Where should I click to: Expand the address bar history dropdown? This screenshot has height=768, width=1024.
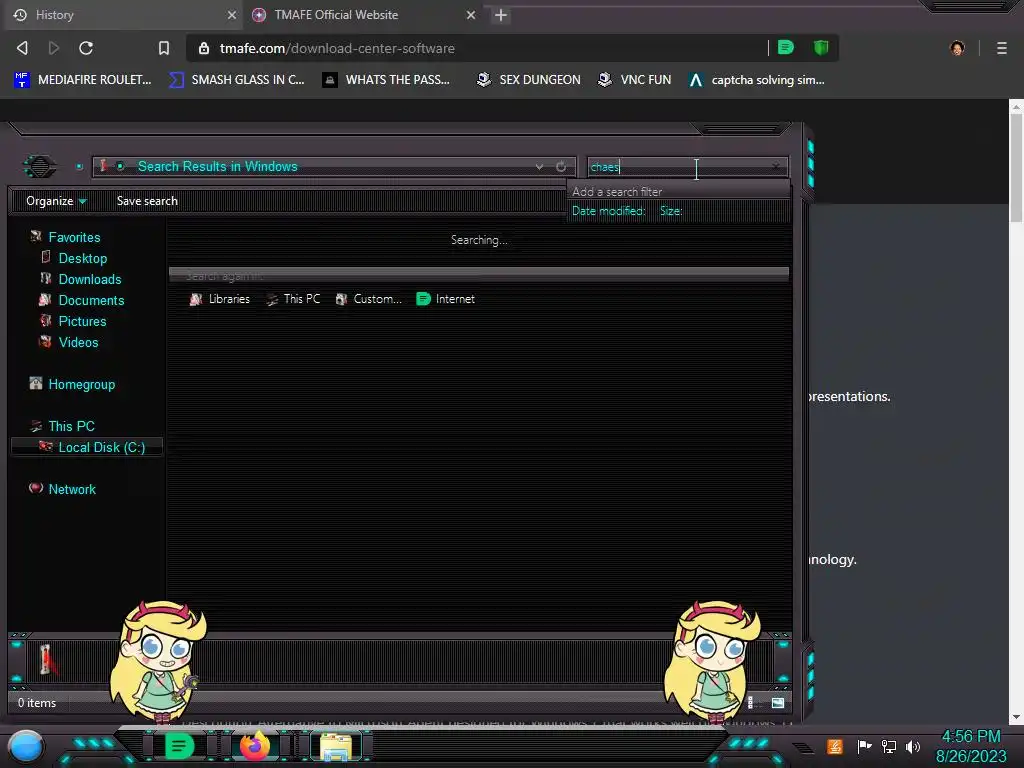[x=539, y=167]
